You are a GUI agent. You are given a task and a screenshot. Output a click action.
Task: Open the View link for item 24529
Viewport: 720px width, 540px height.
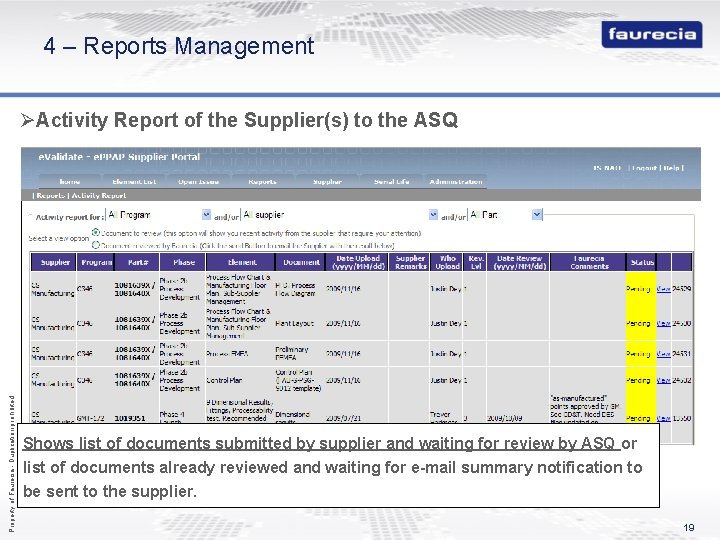[664, 289]
